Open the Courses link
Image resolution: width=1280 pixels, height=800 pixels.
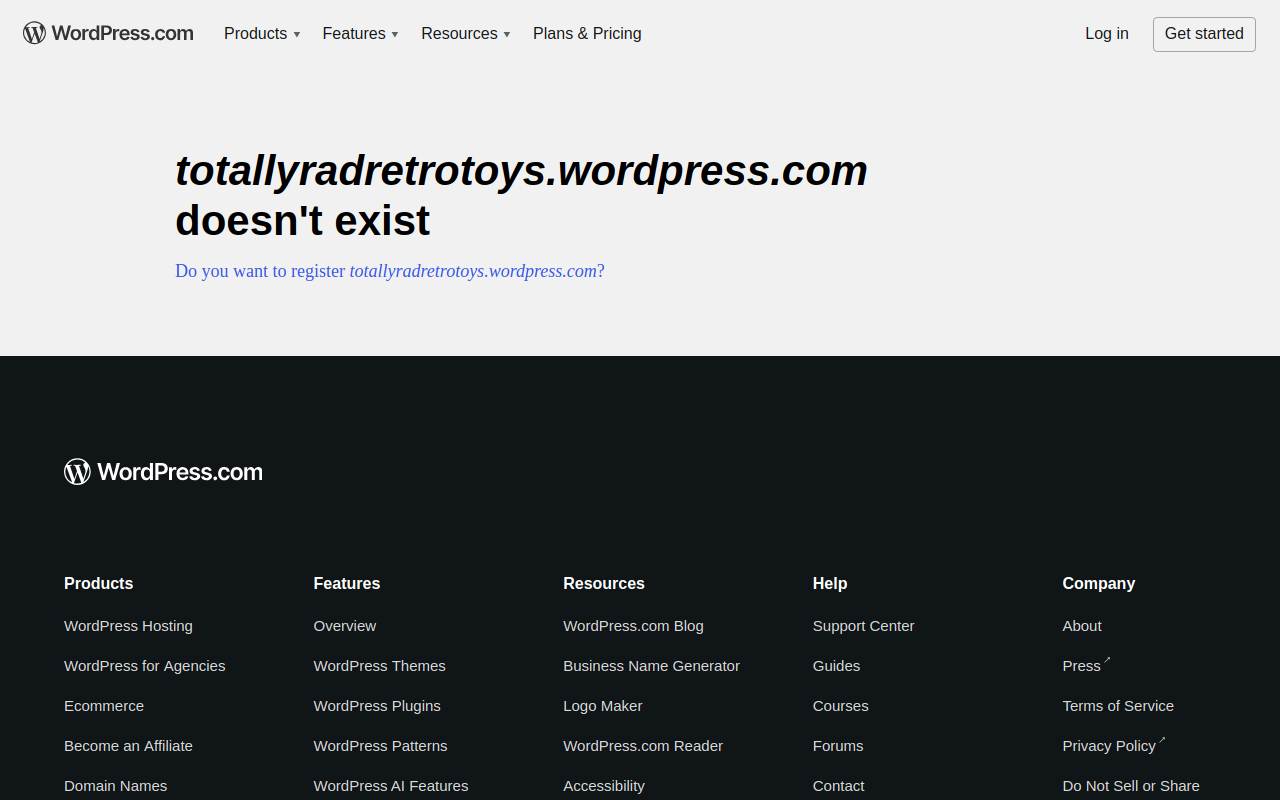(x=841, y=706)
